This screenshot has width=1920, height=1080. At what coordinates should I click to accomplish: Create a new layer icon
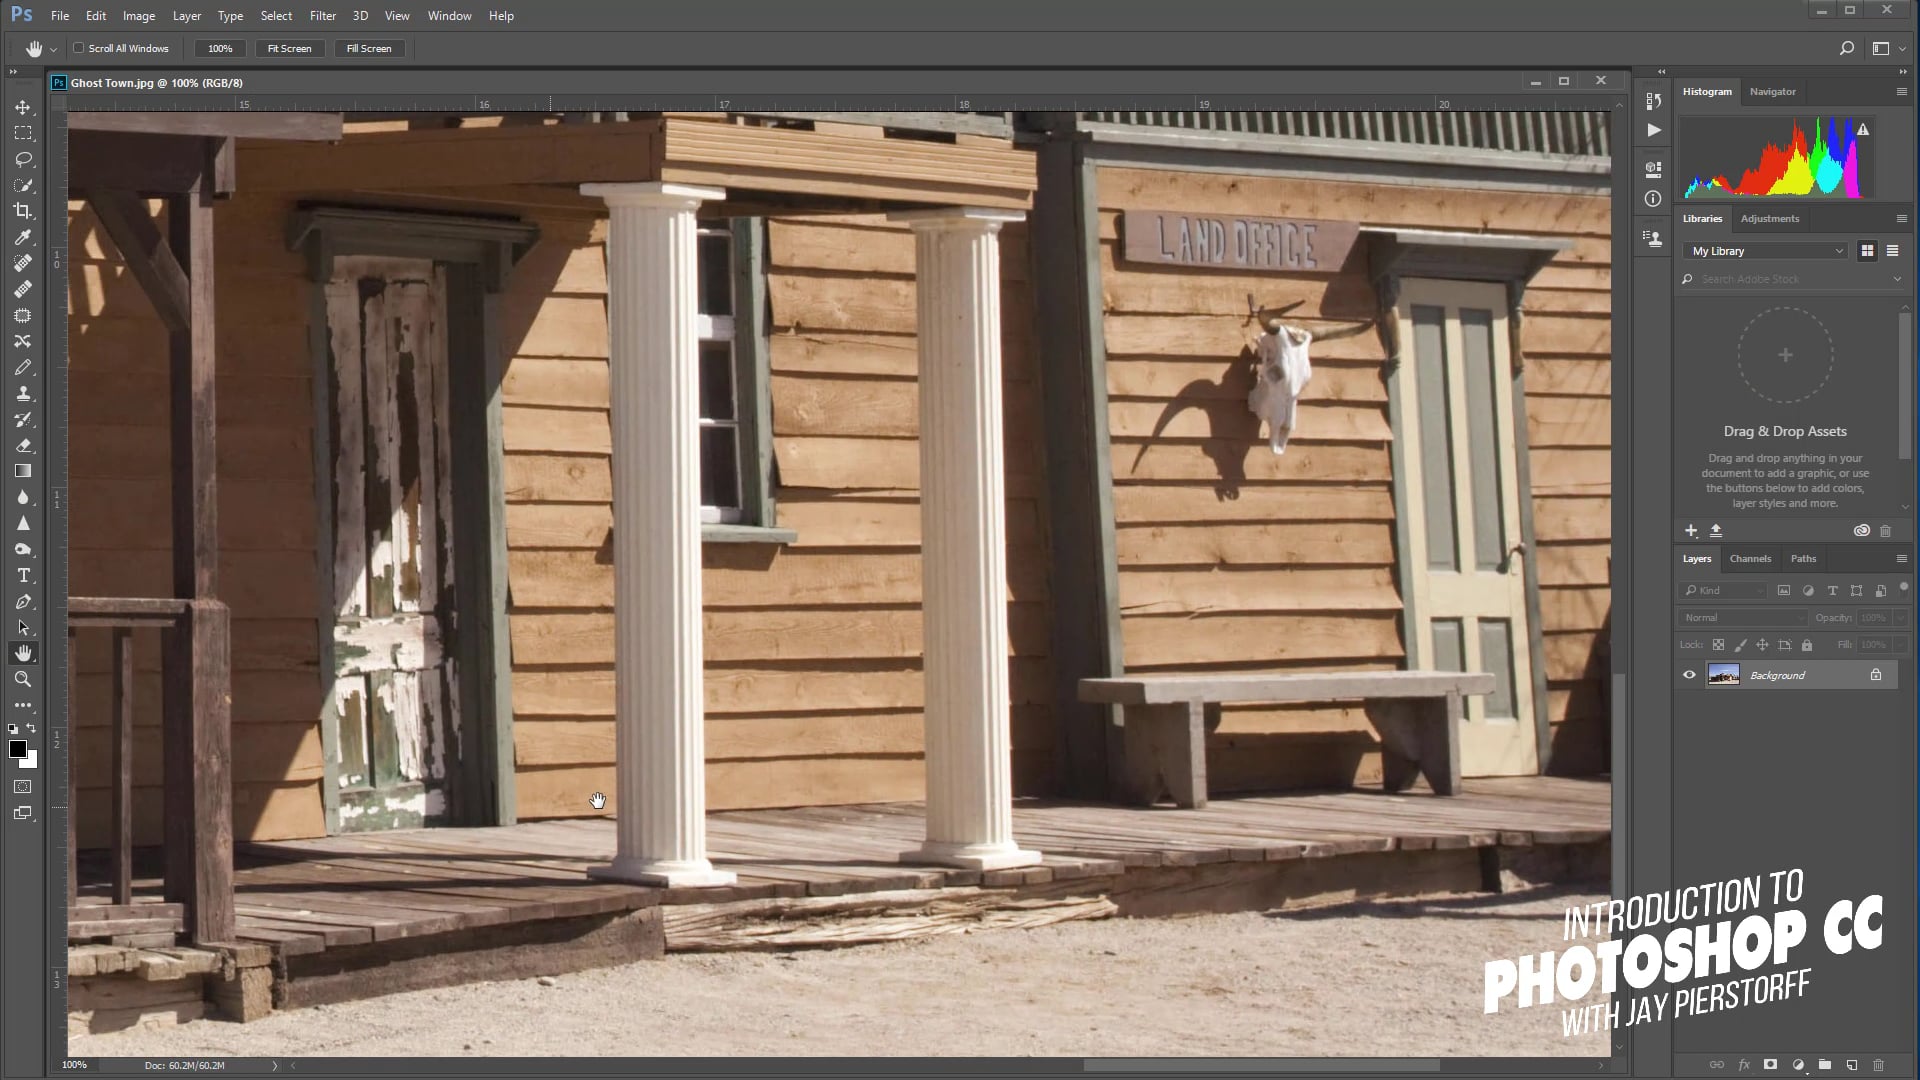[1851, 1065]
